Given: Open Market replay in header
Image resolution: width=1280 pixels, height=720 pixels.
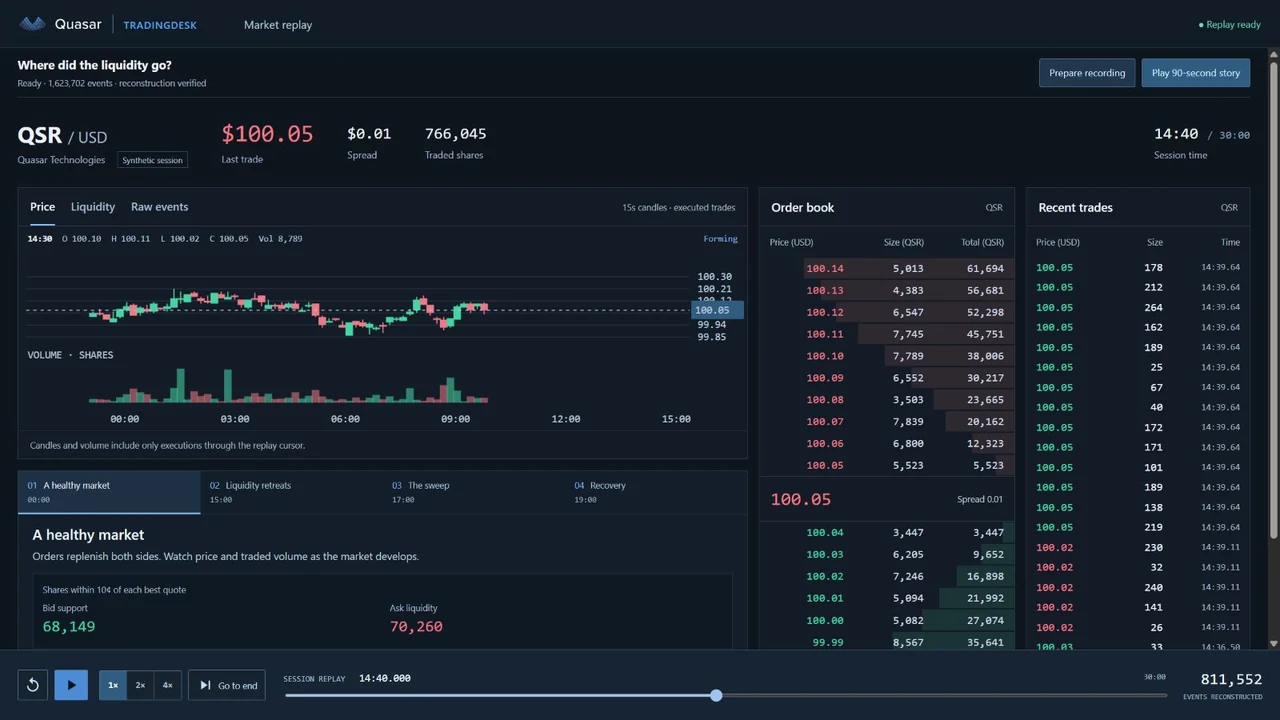Looking at the screenshot, I should (278, 25).
